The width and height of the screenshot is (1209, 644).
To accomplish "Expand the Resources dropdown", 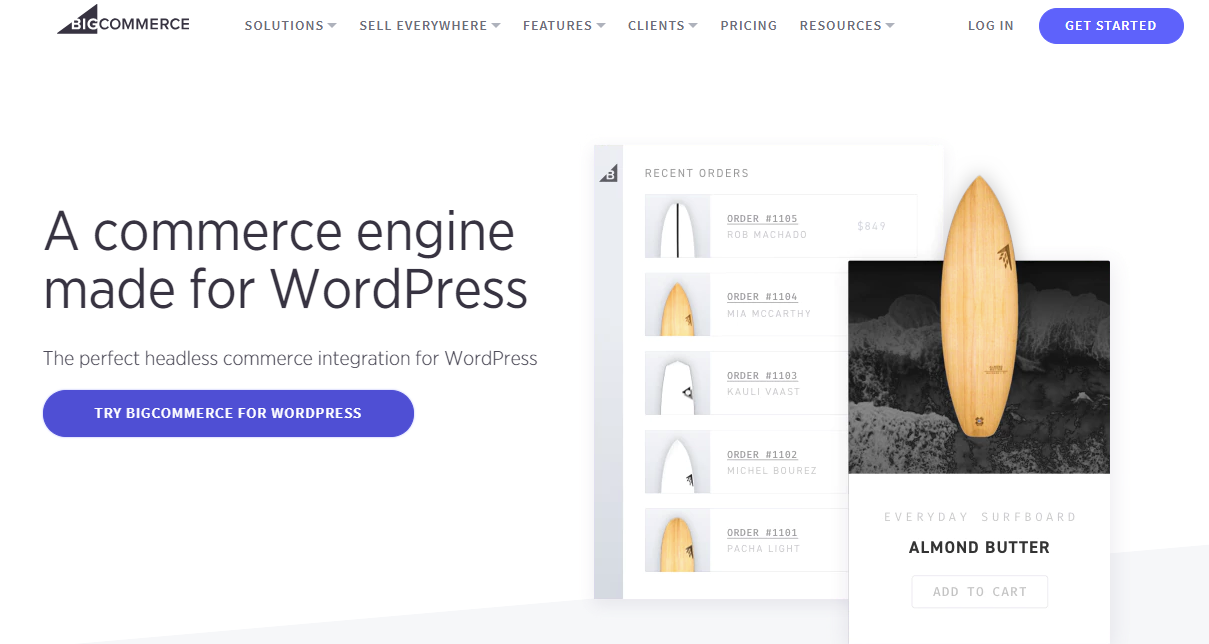I will pyautogui.click(x=846, y=26).
